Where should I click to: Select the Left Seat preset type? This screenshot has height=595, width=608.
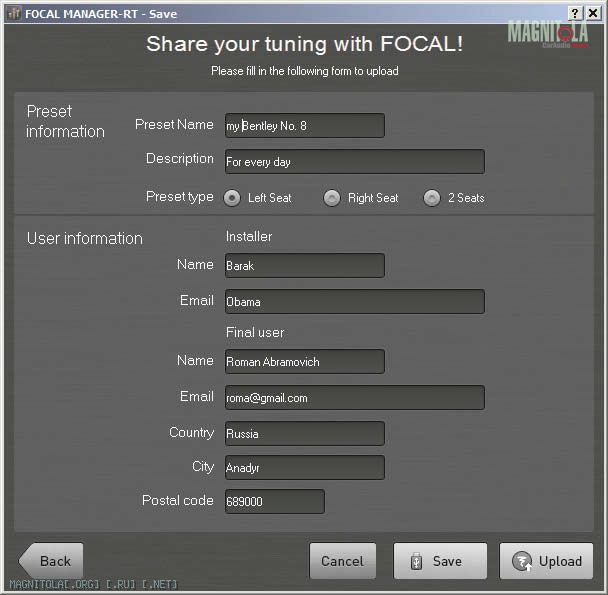coord(232,198)
